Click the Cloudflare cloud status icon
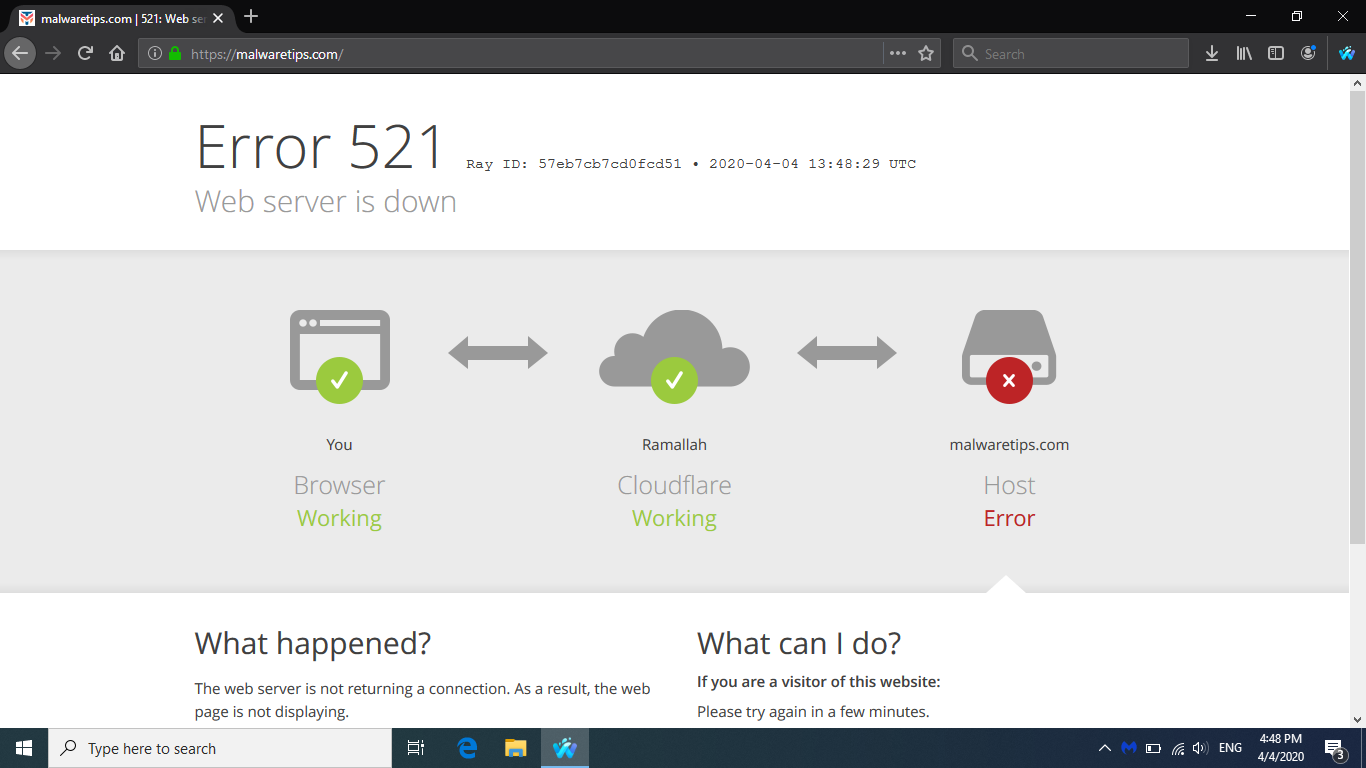The height and width of the screenshot is (768, 1366). click(674, 355)
